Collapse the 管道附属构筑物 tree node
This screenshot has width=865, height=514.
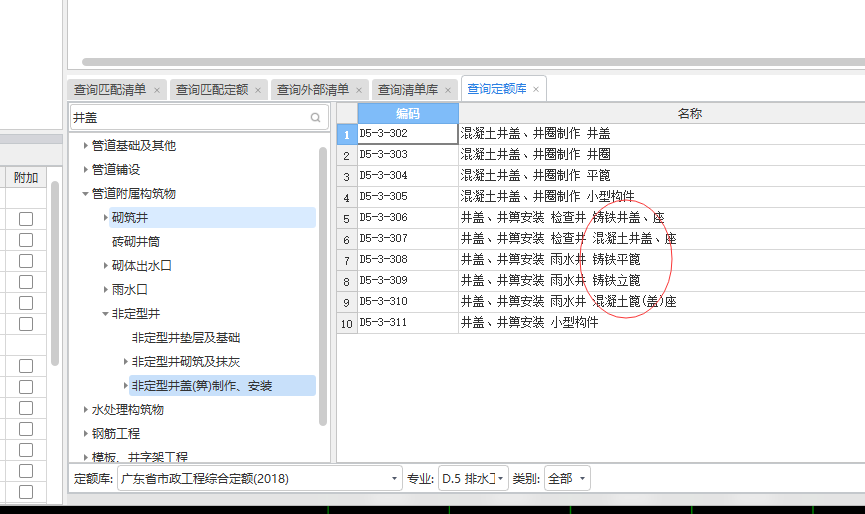pos(86,194)
